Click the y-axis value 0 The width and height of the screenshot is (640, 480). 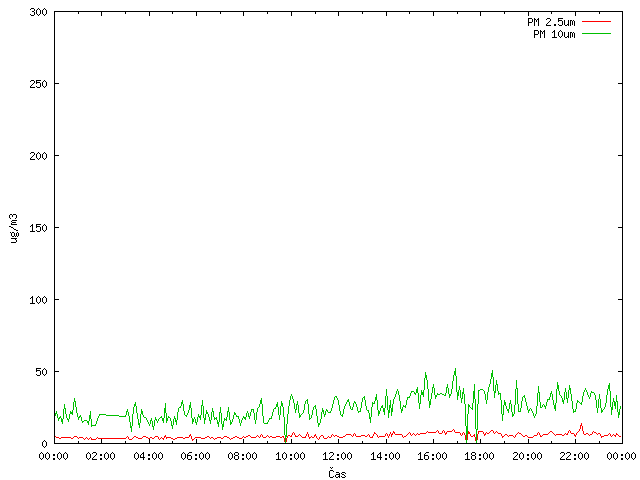tap(44, 444)
